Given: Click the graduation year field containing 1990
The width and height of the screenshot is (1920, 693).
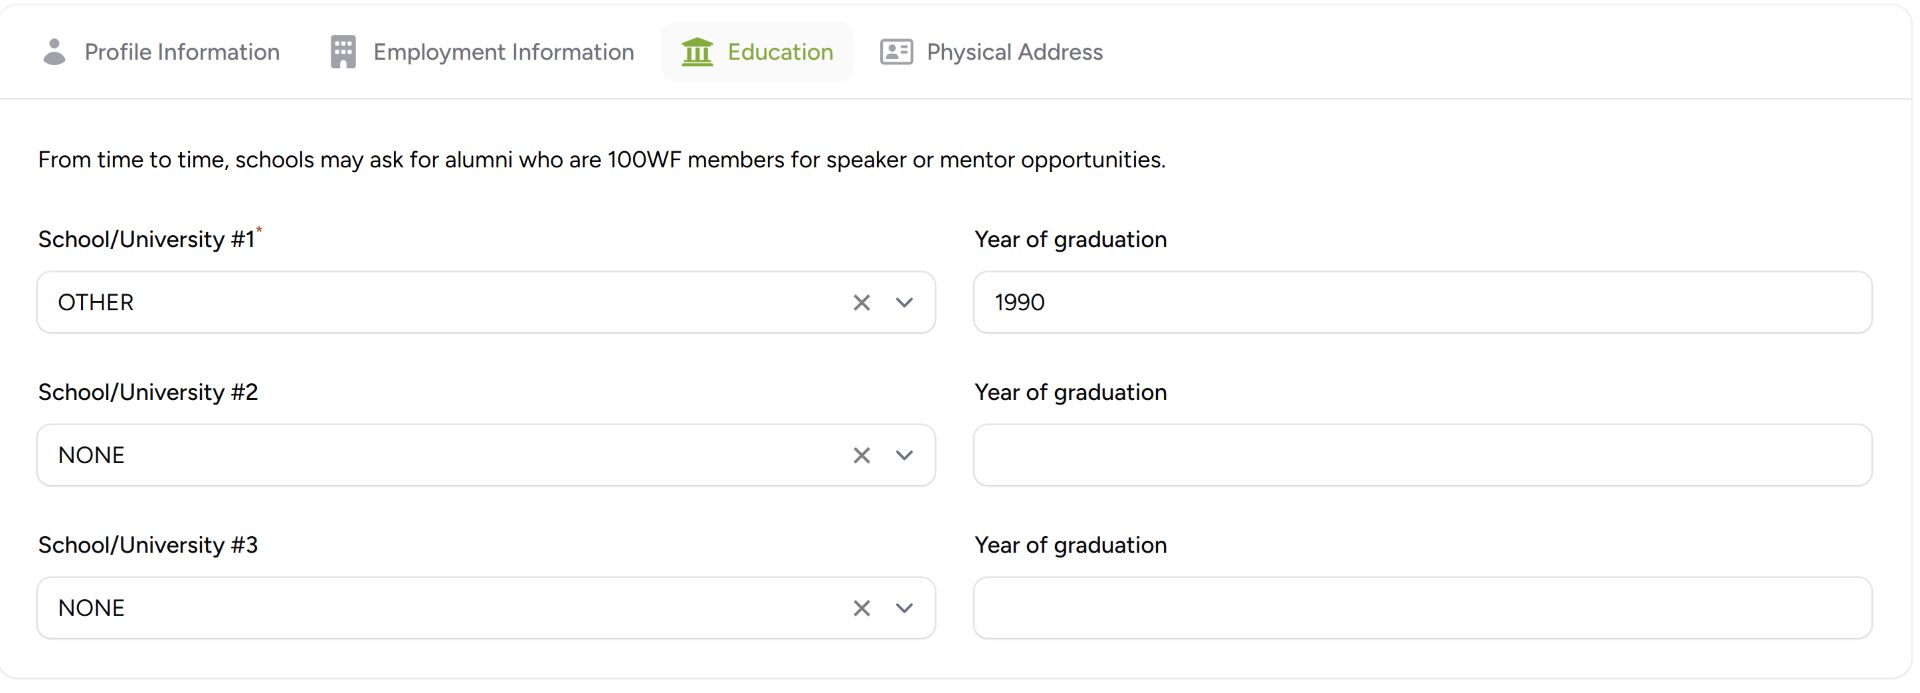Looking at the screenshot, I should (1422, 303).
